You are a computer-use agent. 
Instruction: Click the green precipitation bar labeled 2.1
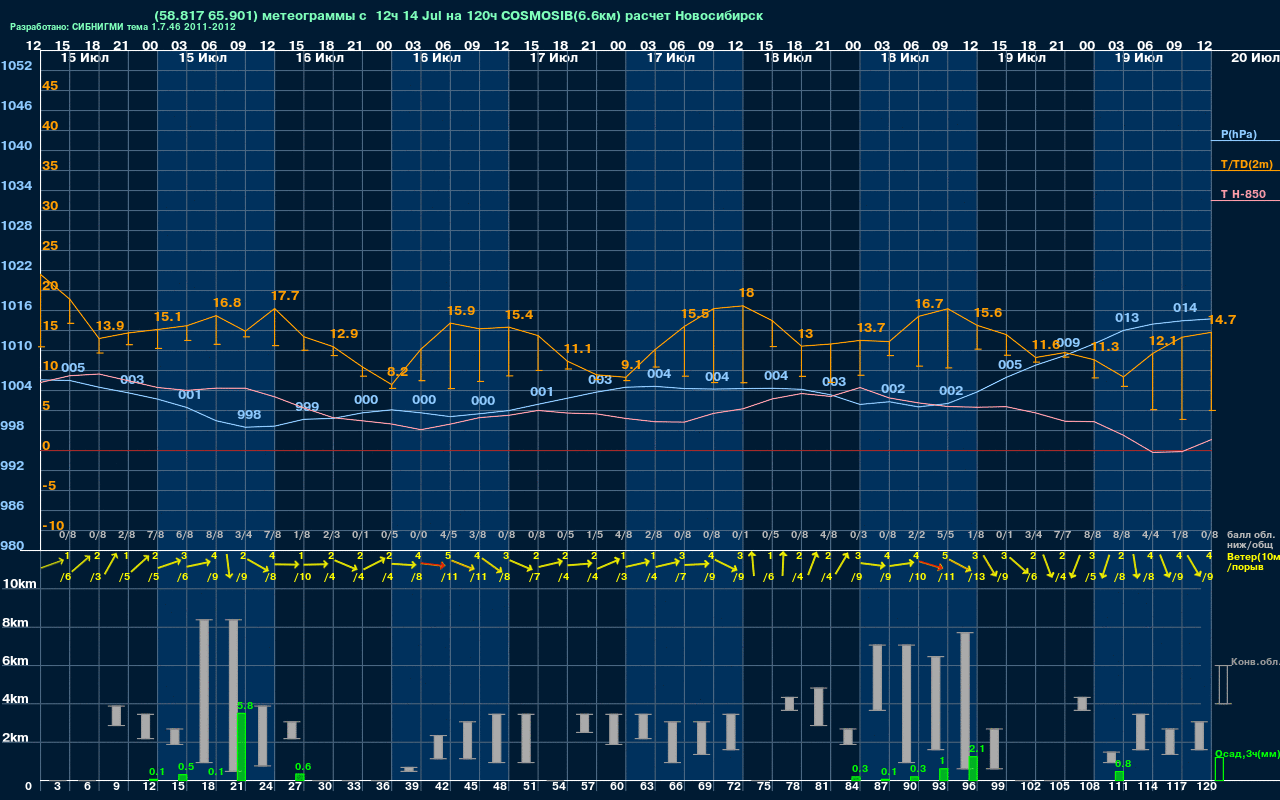(x=973, y=769)
